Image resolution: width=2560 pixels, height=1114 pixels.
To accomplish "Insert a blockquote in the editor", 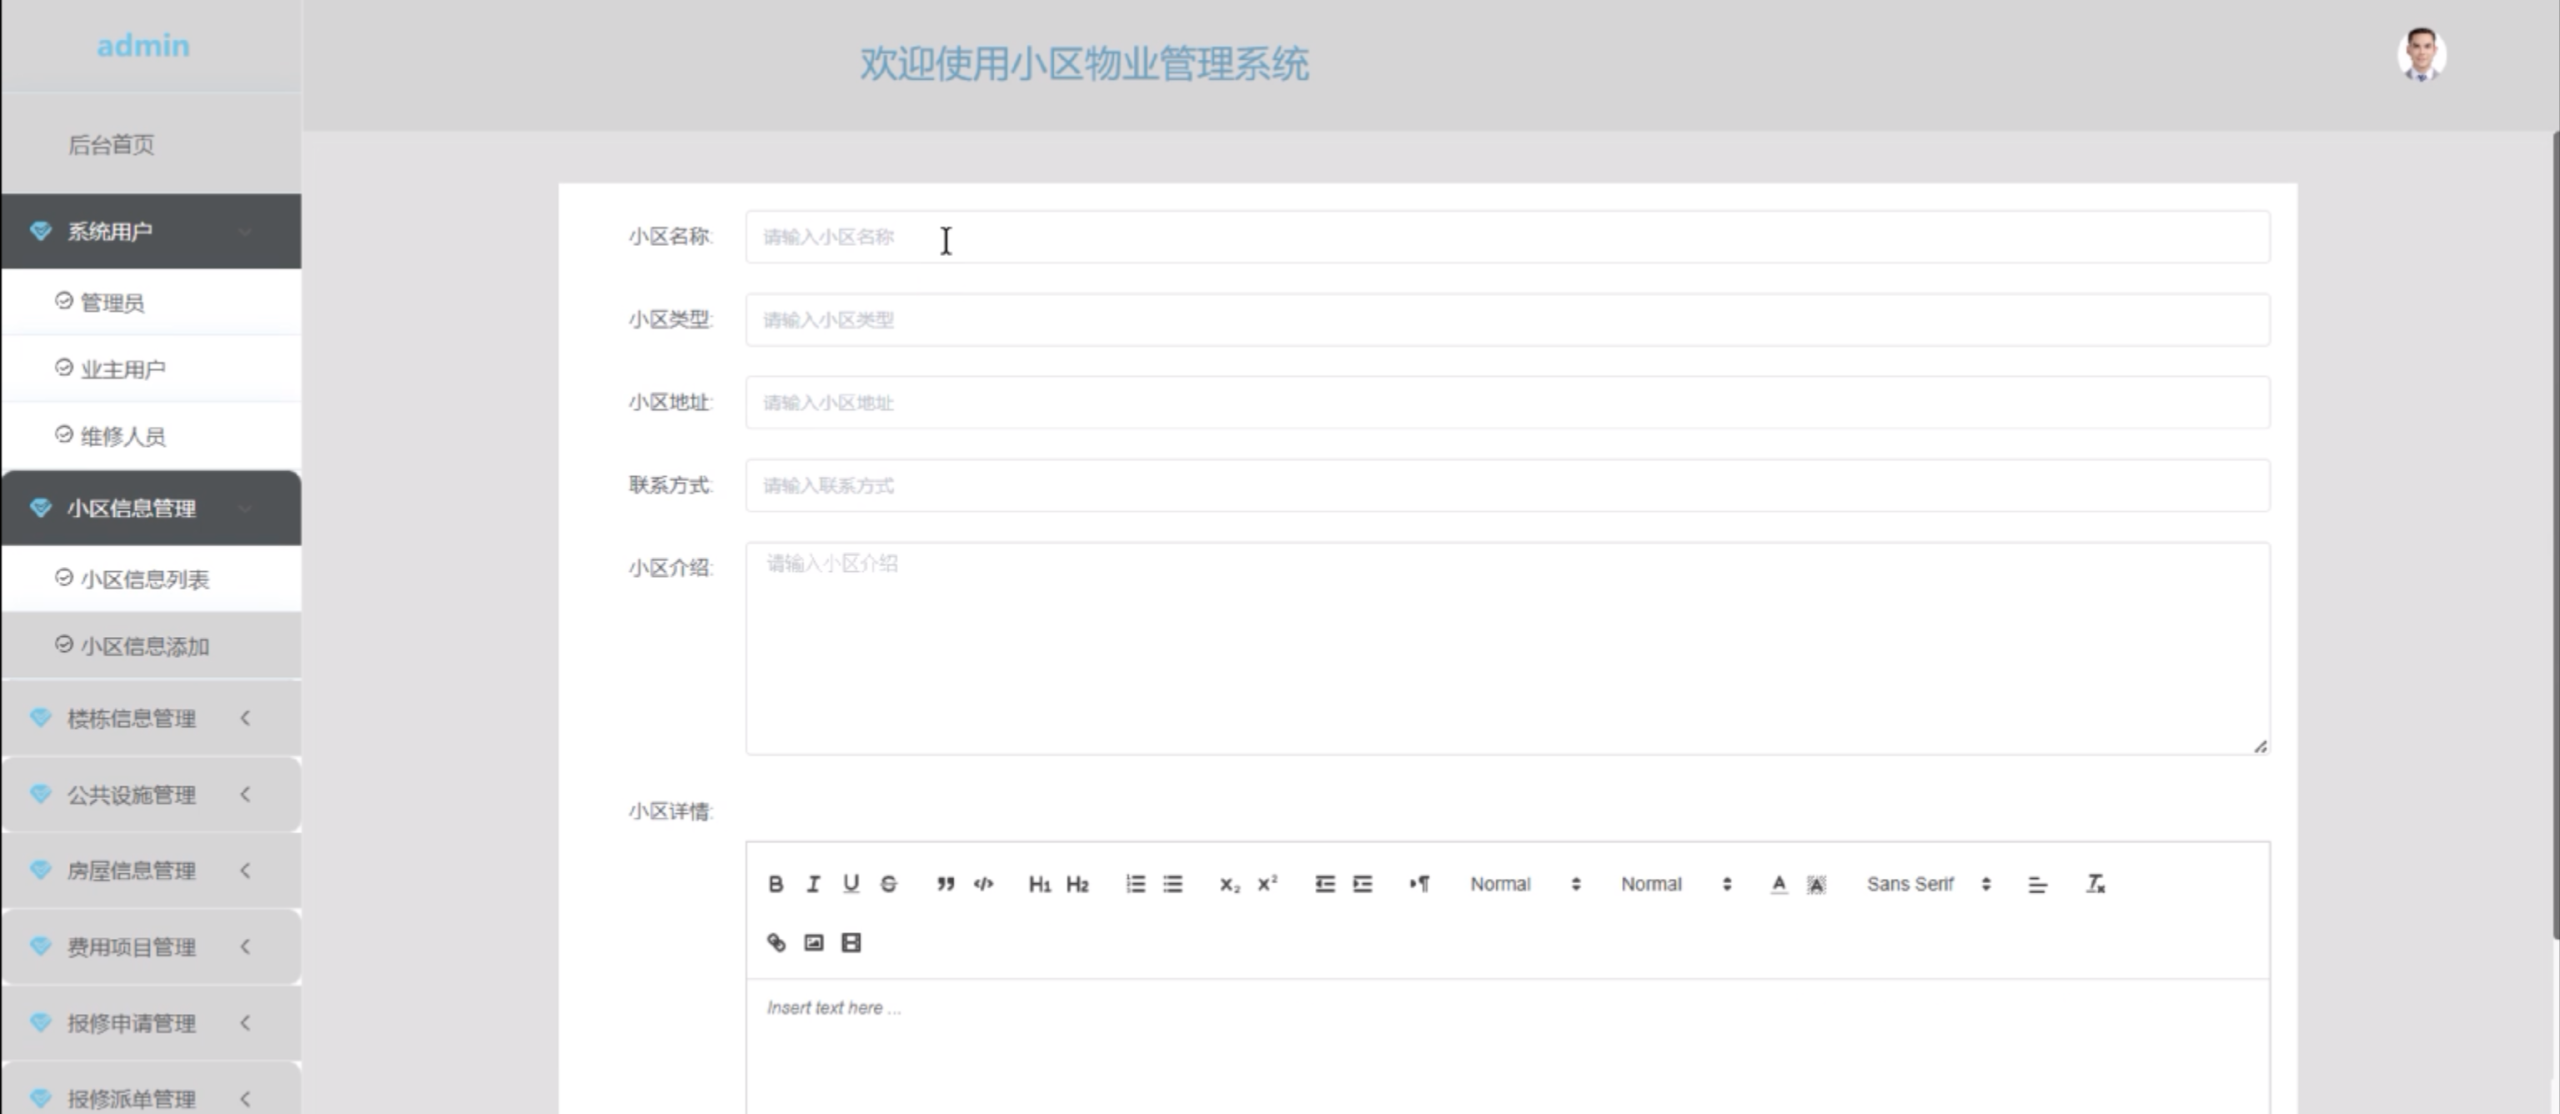I will tap(945, 883).
